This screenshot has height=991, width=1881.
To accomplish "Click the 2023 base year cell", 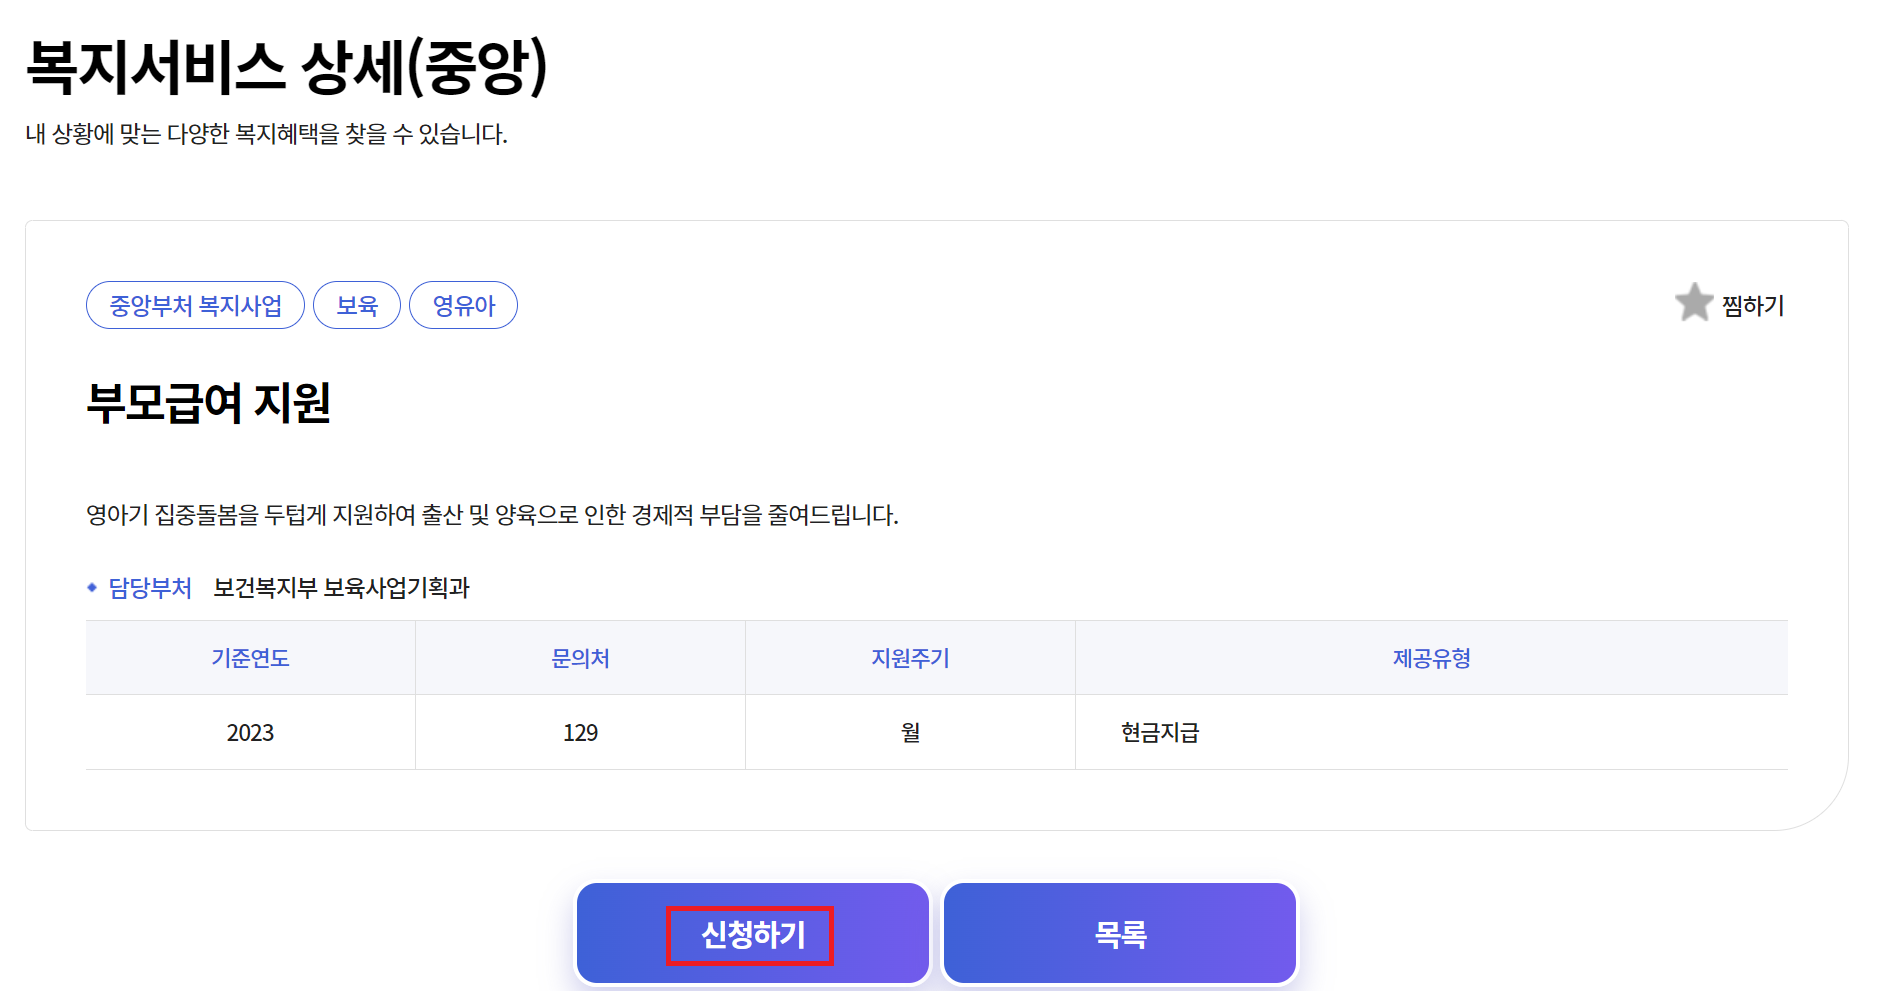I will click(x=251, y=731).
